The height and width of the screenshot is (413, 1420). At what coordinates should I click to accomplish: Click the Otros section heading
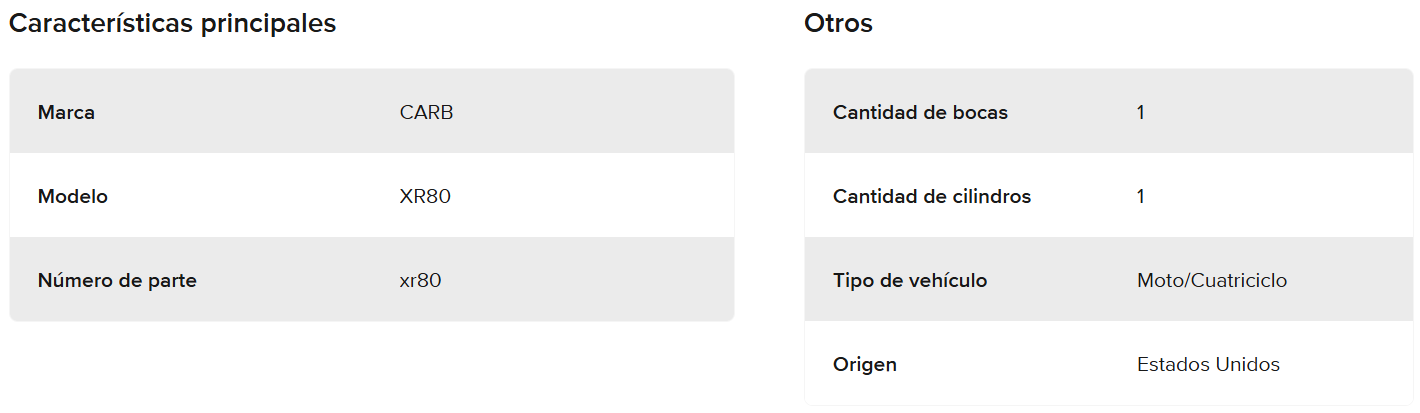(838, 24)
